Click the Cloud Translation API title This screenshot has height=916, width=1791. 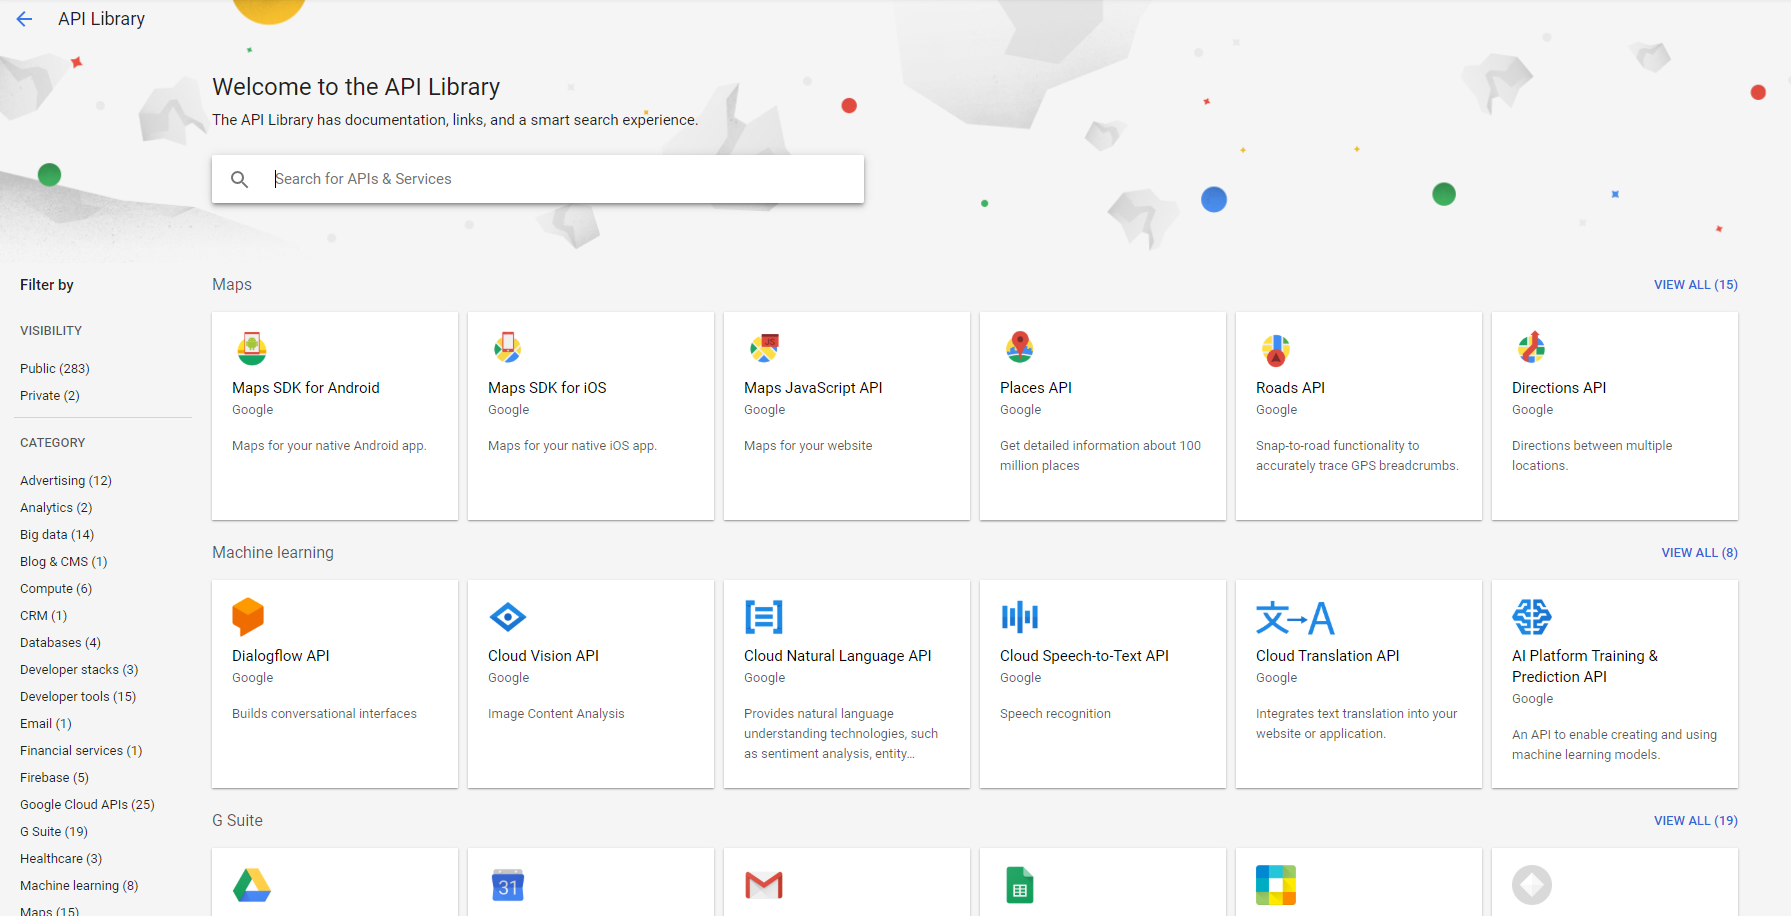[1328, 656]
